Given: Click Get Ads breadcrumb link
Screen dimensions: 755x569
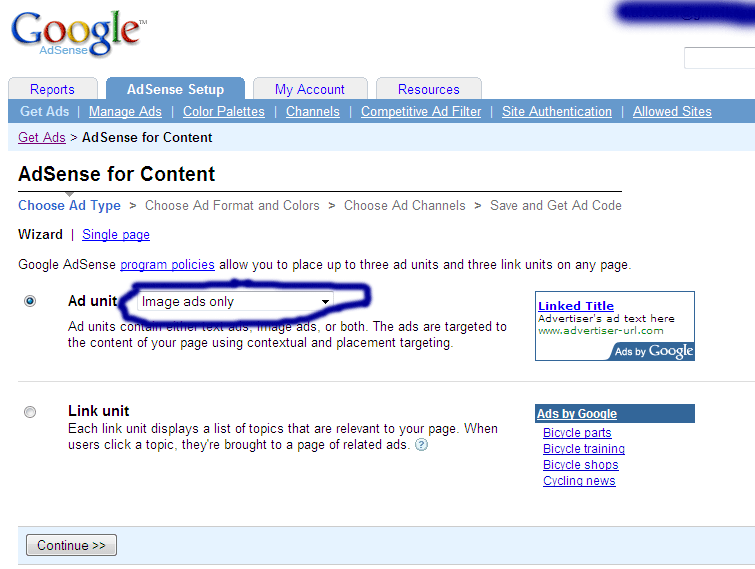Looking at the screenshot, I should (42, 137).
